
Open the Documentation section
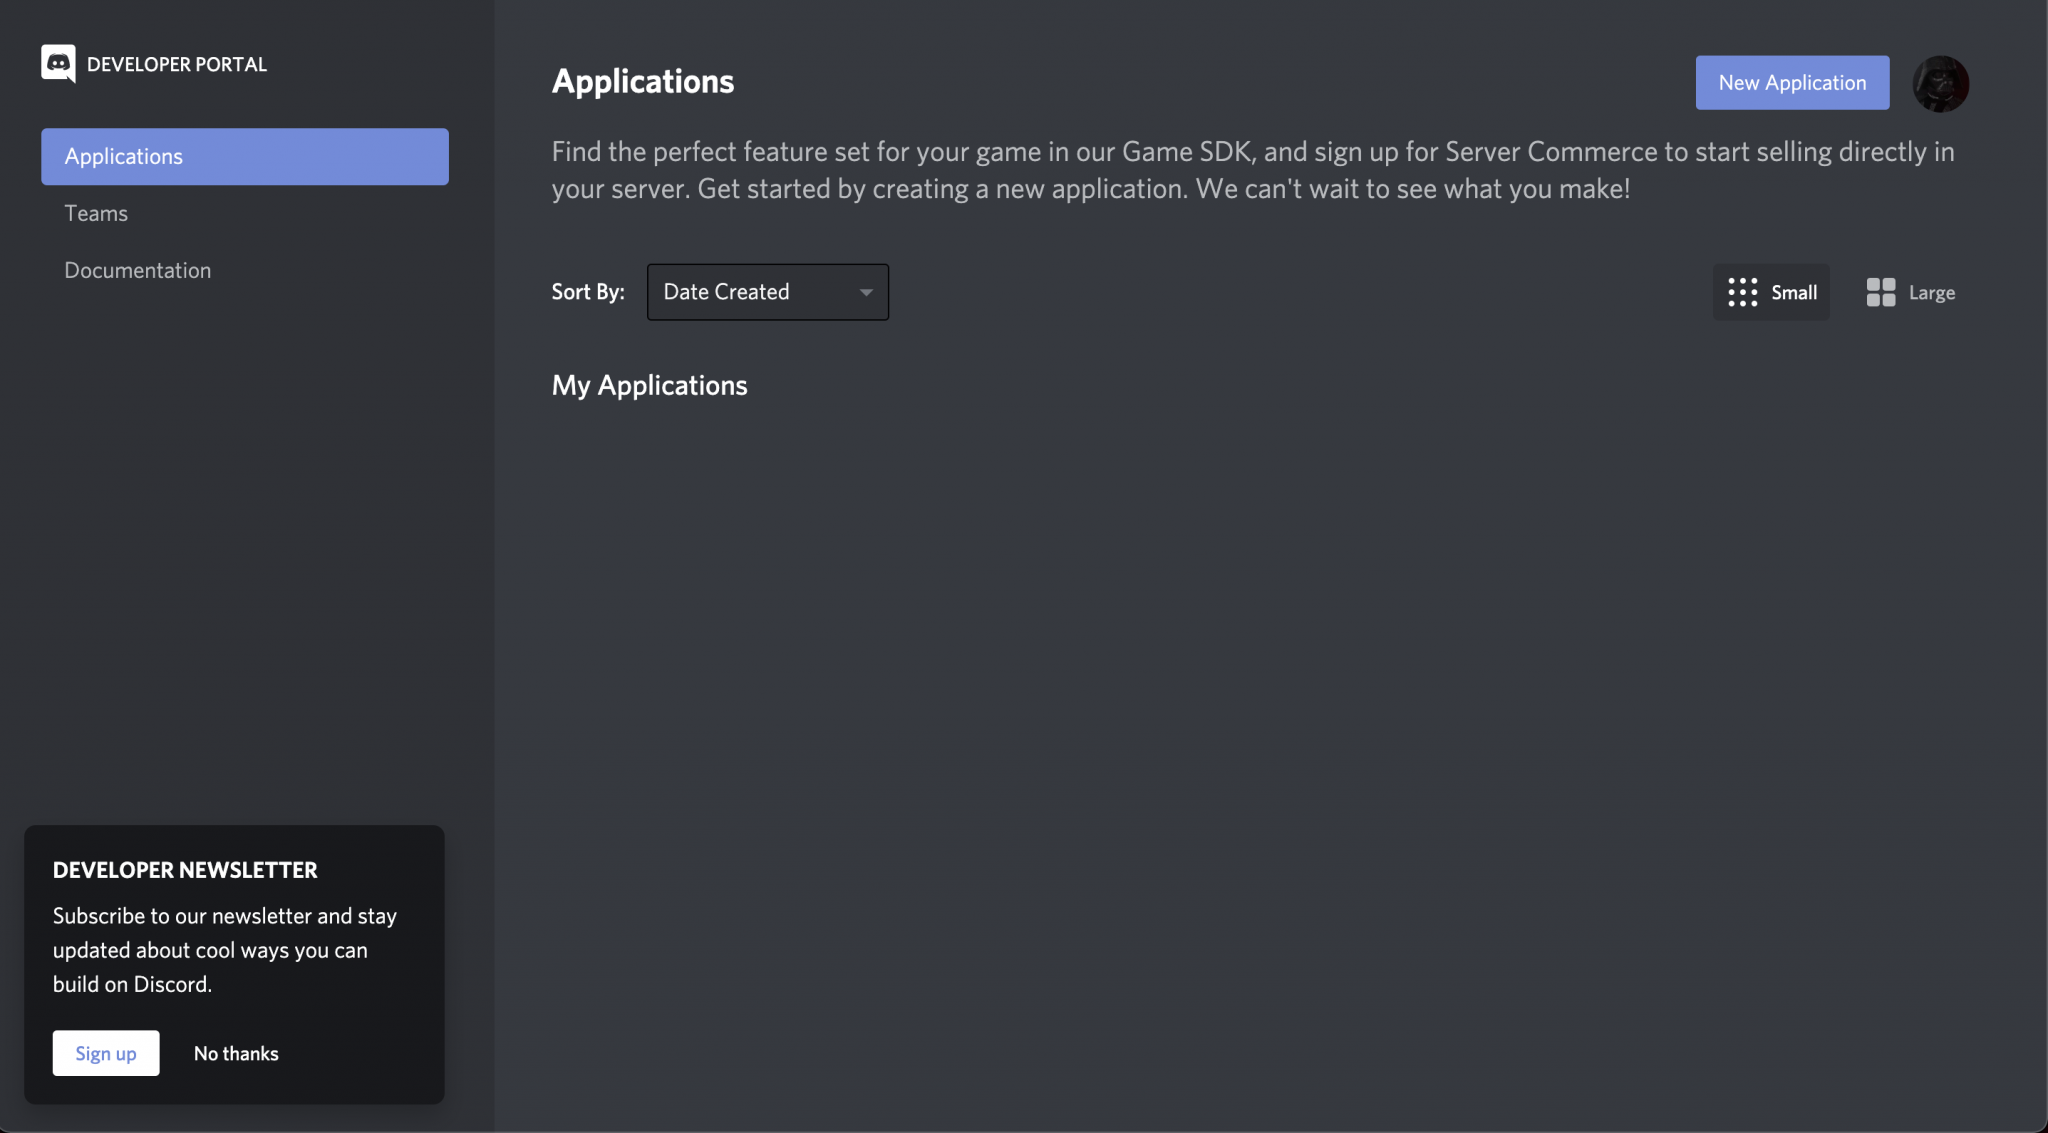138,270
